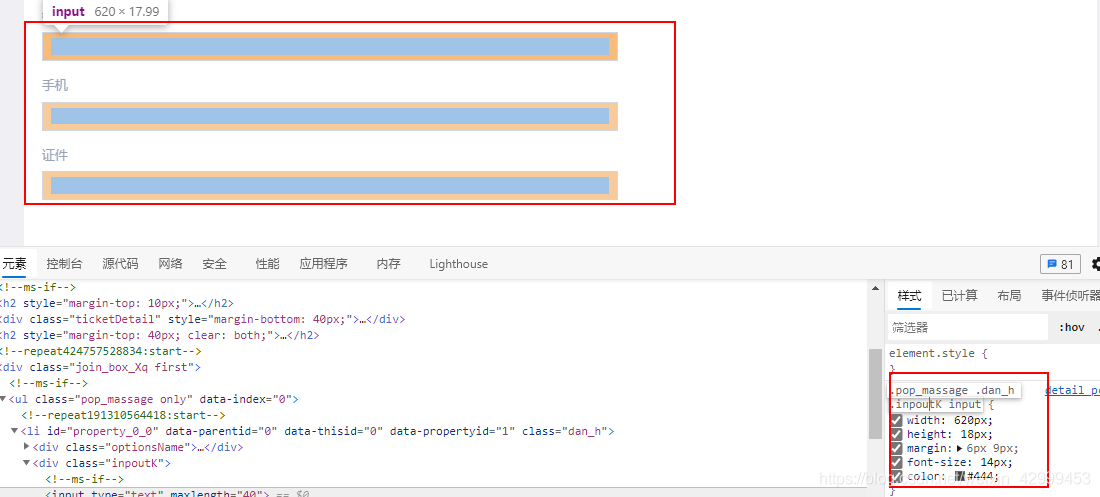
Task: Open the 性能 (Performance) tab
Action: [267, 264]
